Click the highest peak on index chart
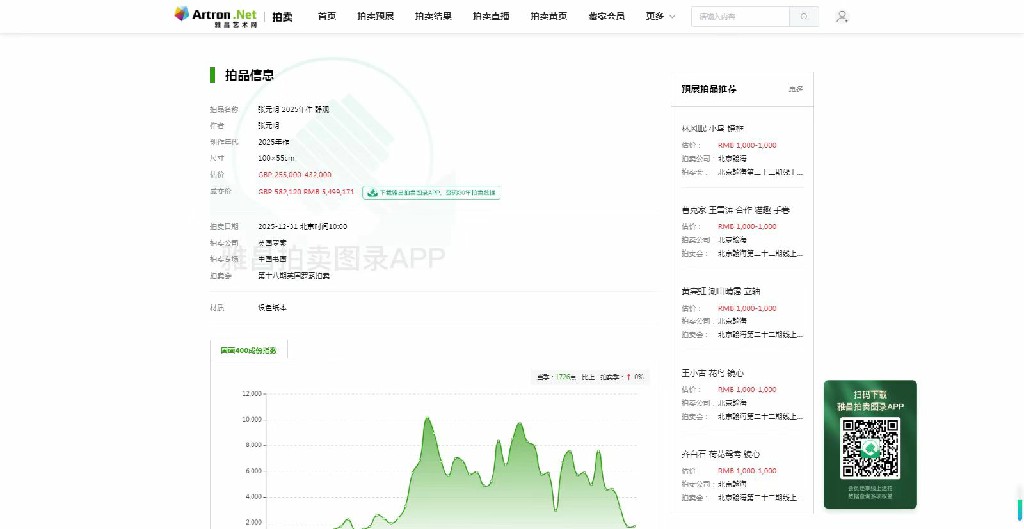The height and width of the screenshot is (529, 1024). [x=427, y=418]
